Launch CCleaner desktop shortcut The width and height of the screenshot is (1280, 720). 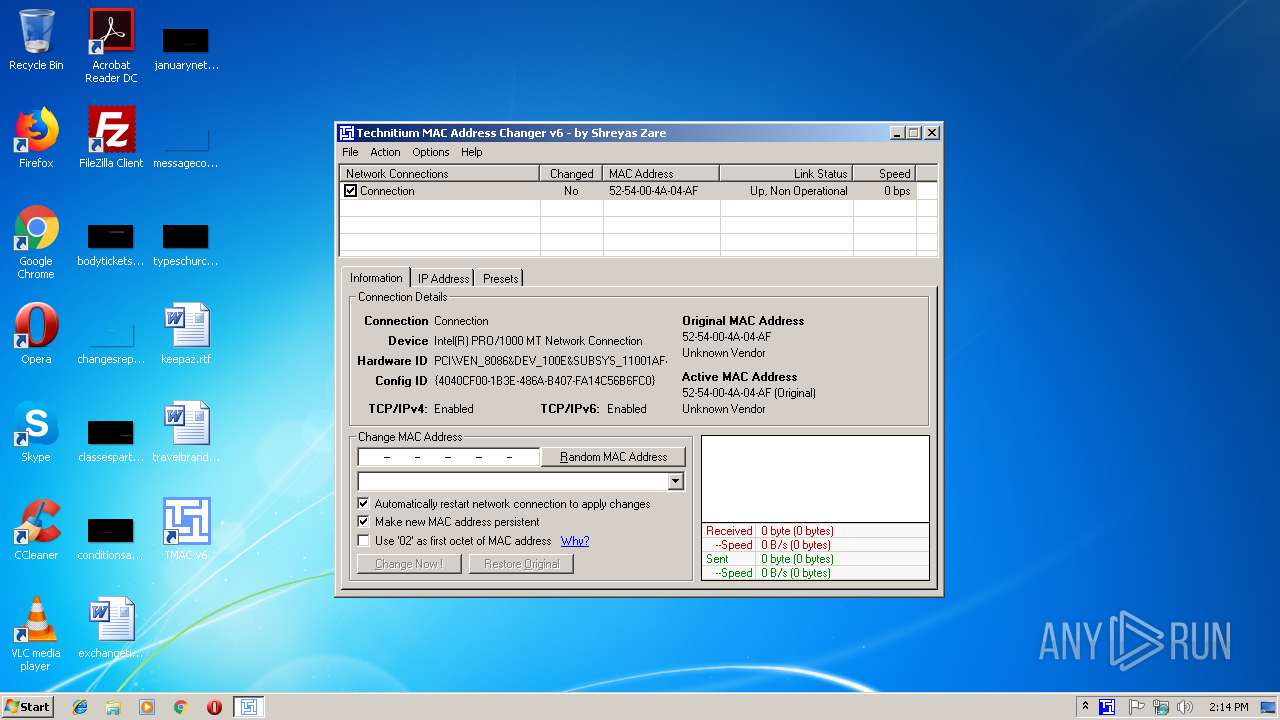(x=36, y=530)
